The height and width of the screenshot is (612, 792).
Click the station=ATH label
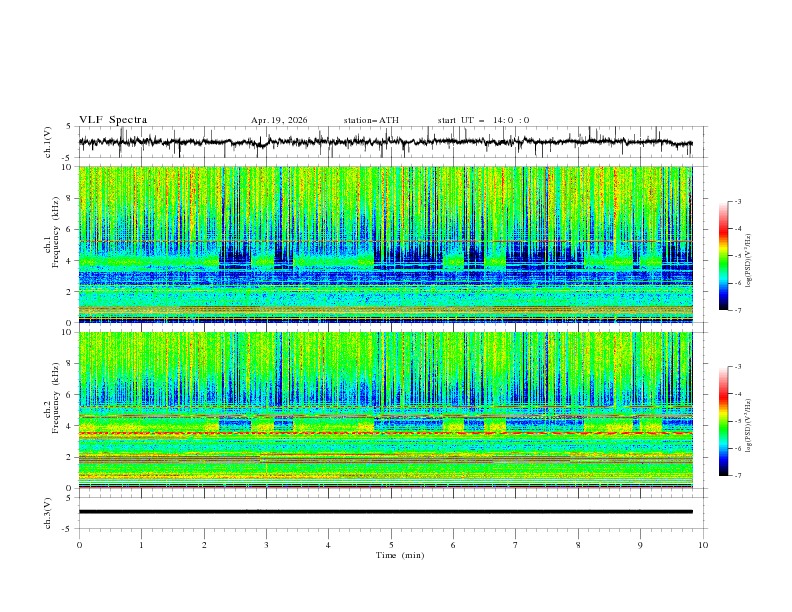(371, 120)
